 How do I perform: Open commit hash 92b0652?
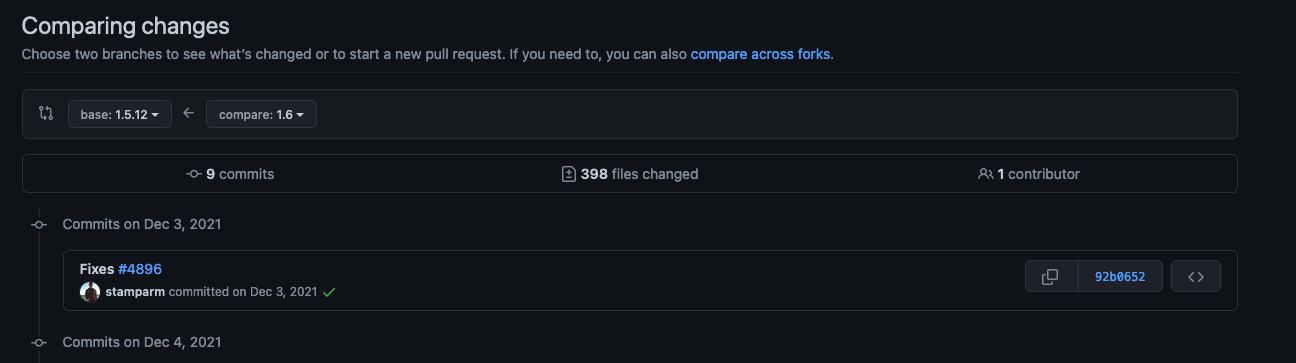pyautogui.click(x=1120, y=277)
